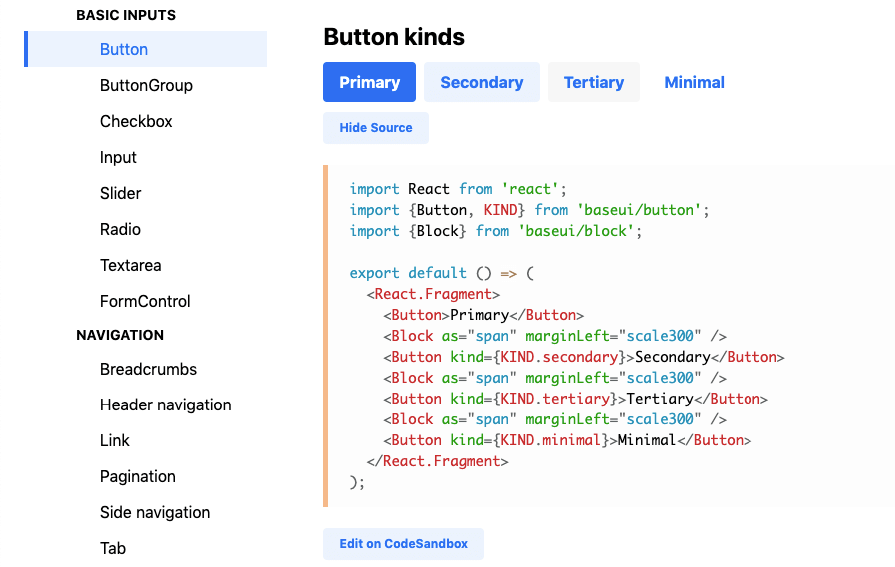Select Header navigation in sidebar
The width and height of the screenshot is (895, 567).
pos(165,405)
